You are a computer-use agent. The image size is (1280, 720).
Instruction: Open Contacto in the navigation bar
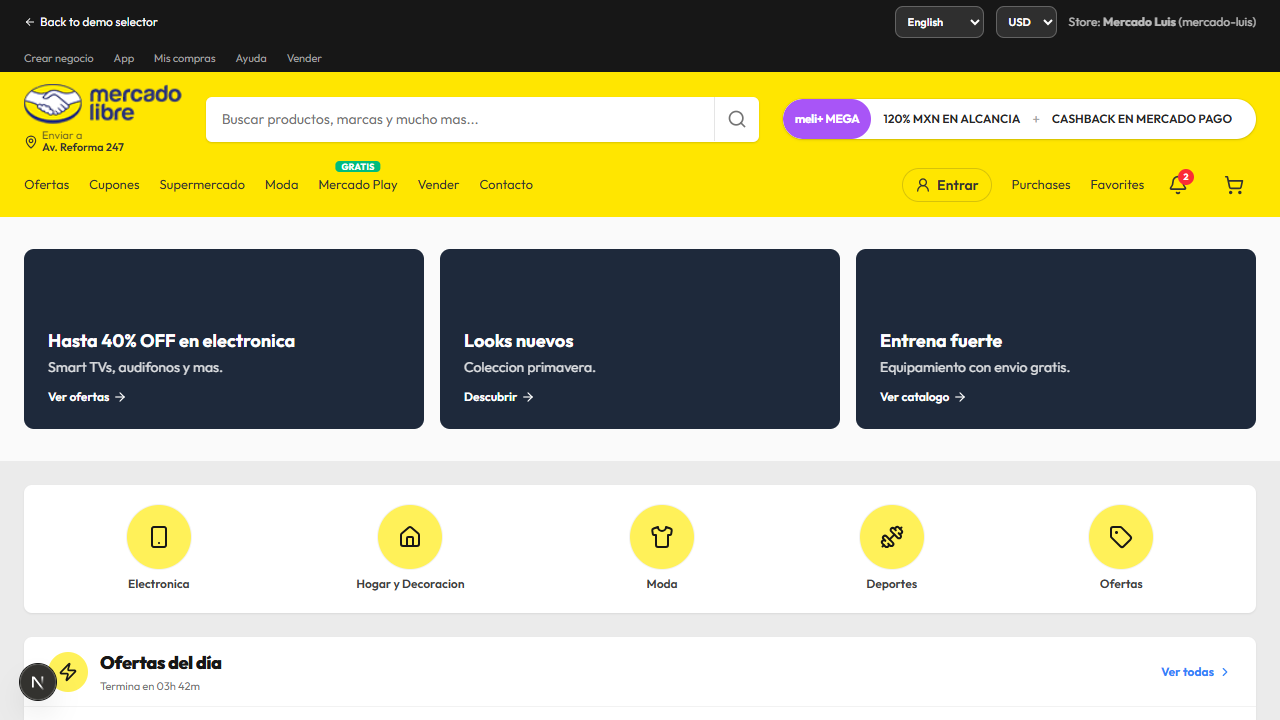click(506, 185)
